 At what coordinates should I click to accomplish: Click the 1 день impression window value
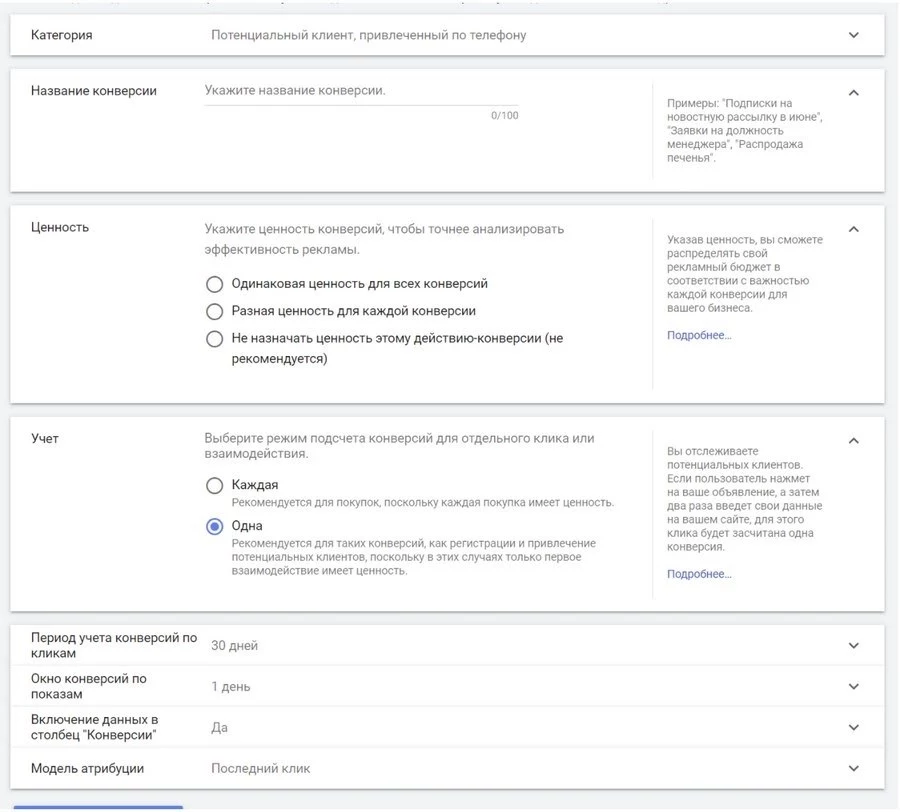click(x=231, y=687)
